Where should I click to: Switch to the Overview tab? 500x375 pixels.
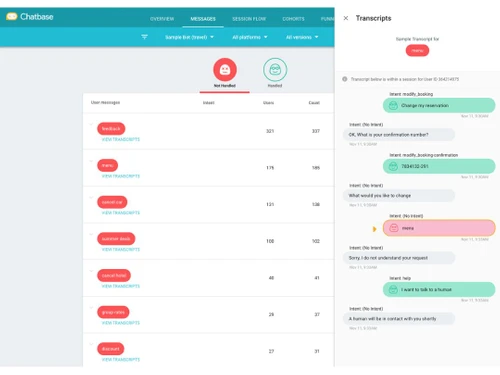(162, 19)
